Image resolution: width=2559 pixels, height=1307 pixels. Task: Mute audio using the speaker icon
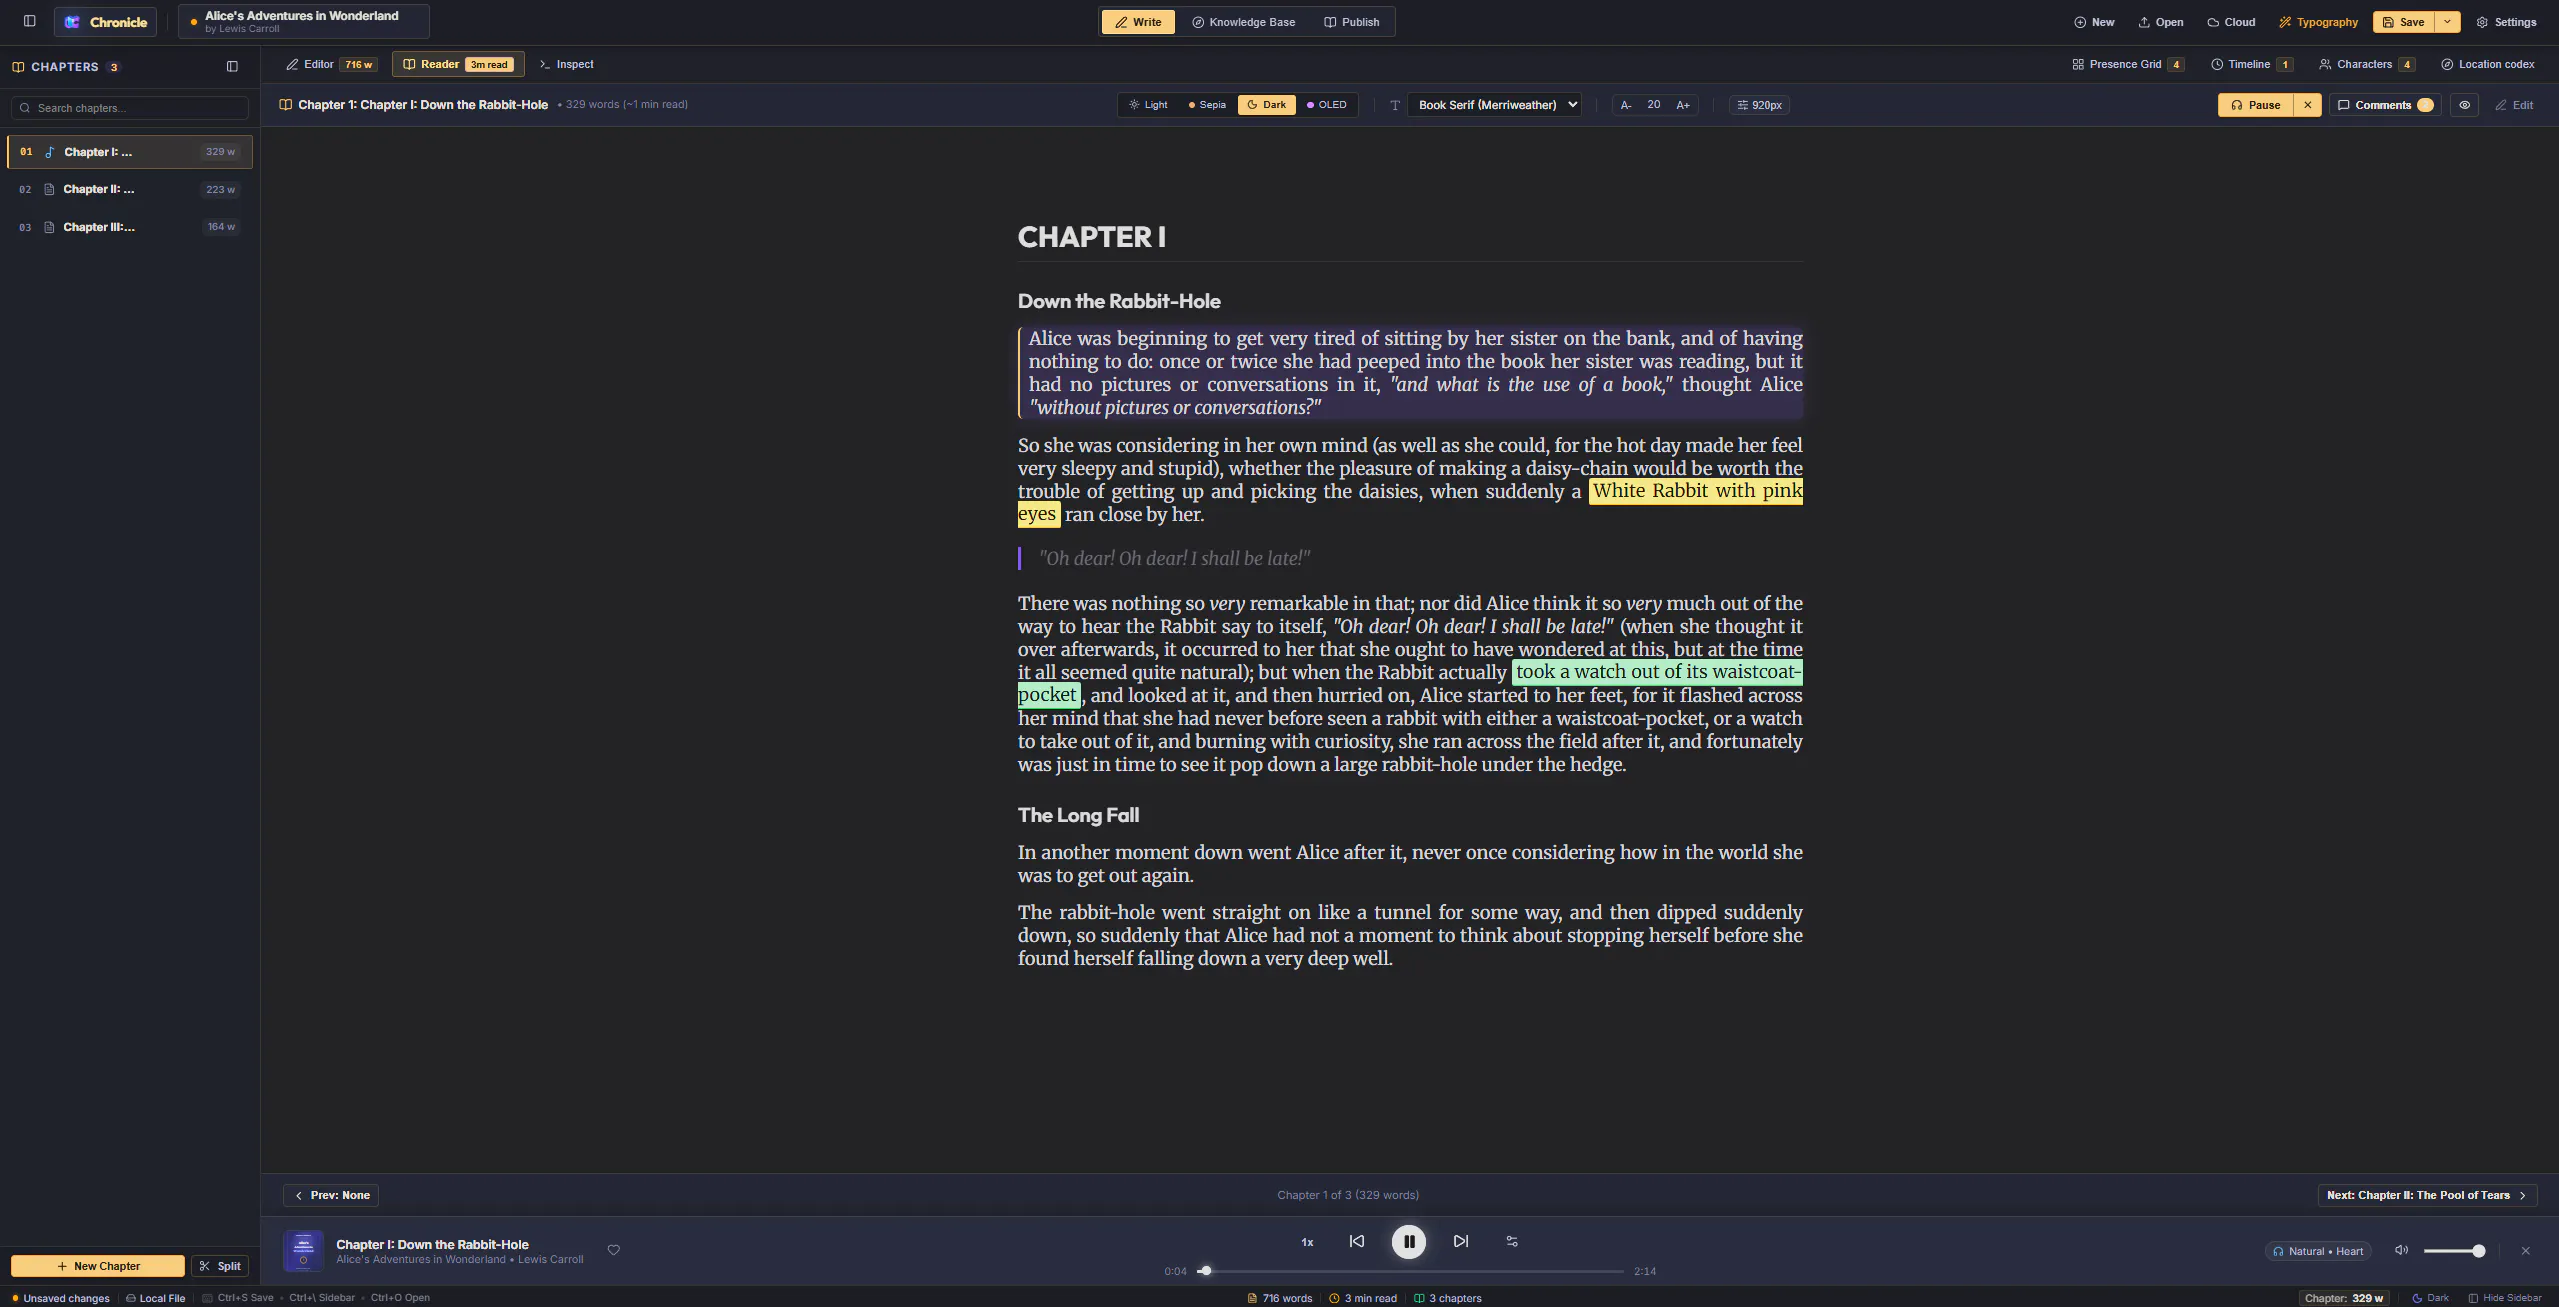[2401, 1250]
